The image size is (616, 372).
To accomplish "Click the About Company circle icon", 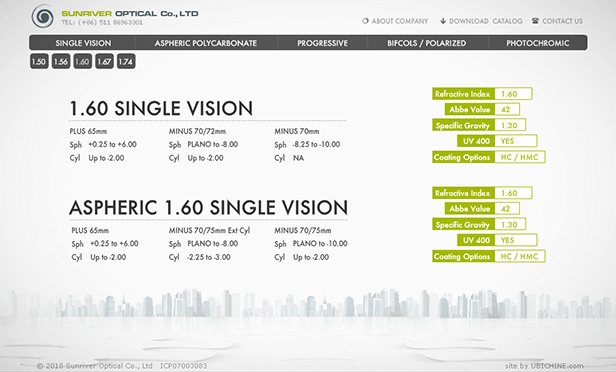I will (365, 21).
